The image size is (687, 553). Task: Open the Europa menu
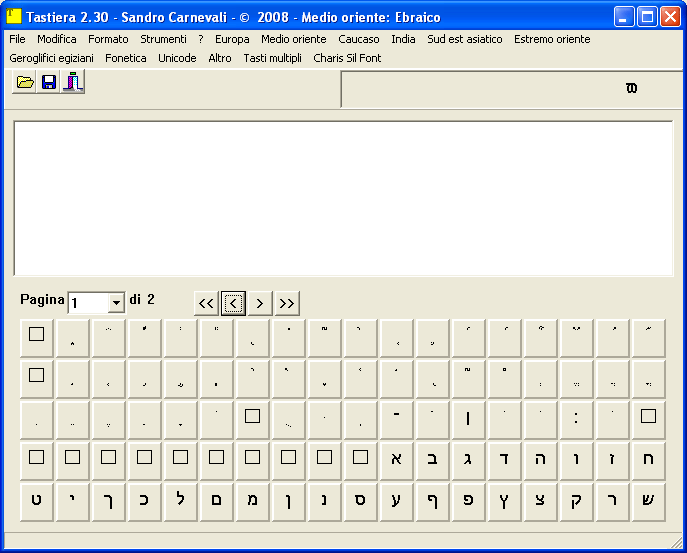click(232, 39)
